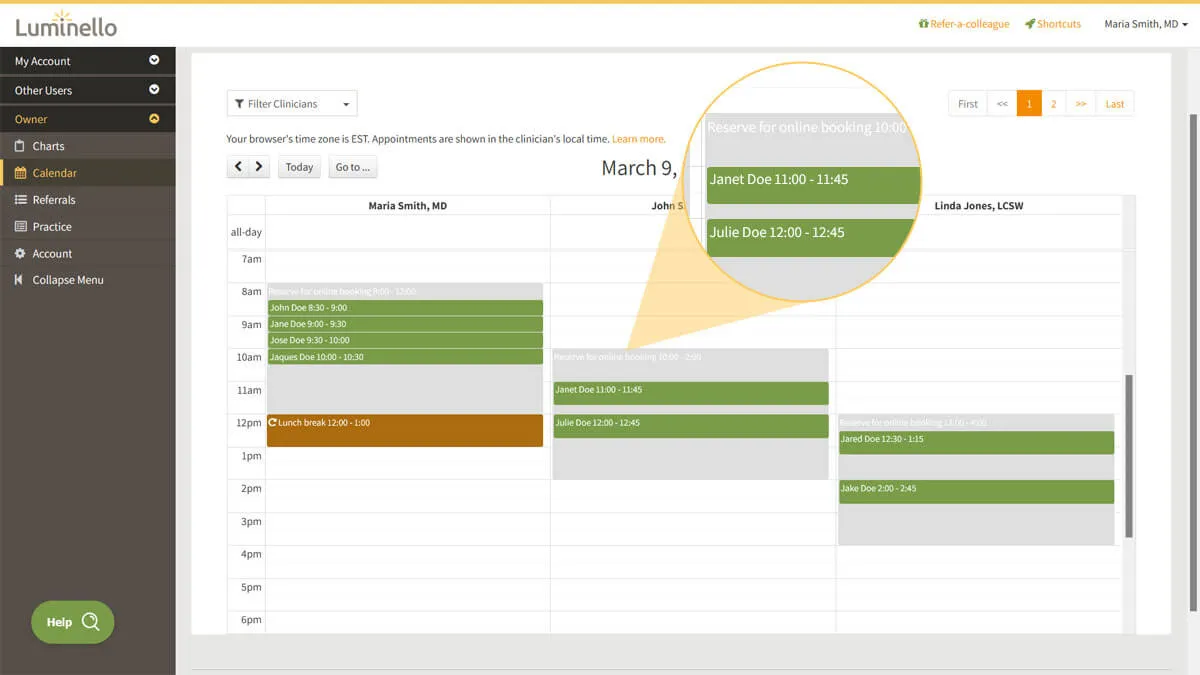Click the Today button

click(x=299, y=167)
